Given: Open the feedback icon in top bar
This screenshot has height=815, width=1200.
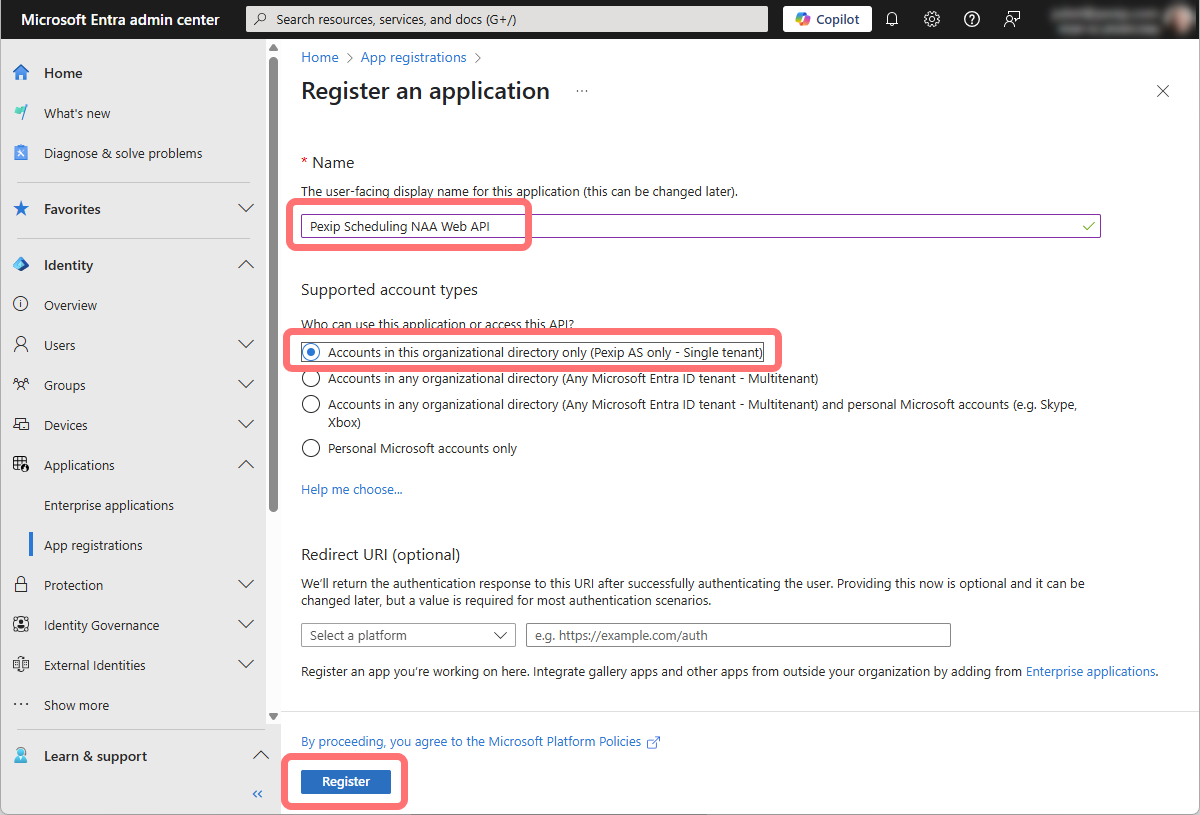Looking at the screenshot, I should point(1012,19).
